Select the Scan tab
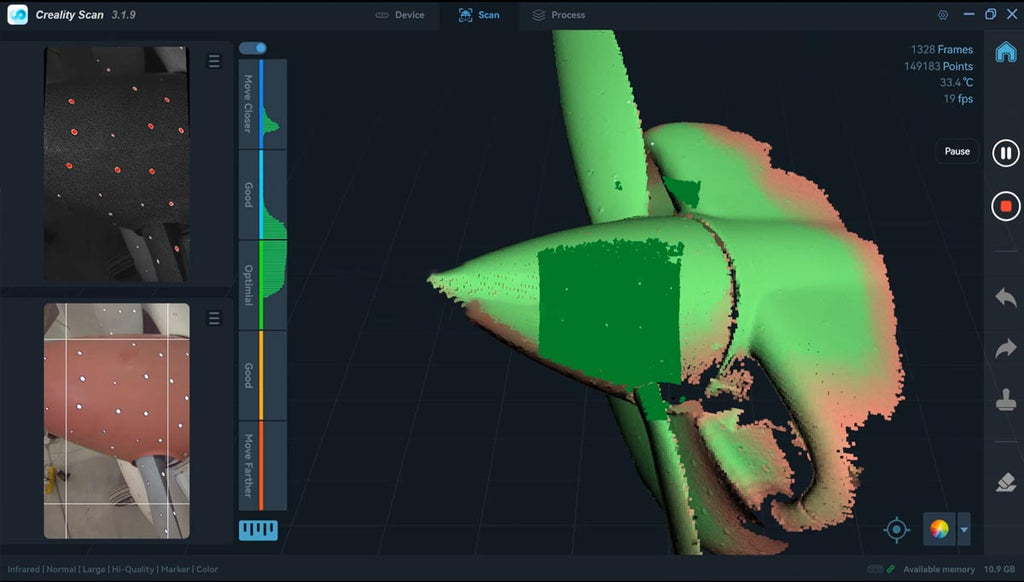This screenshot has width=1024, height=582. point(479,15)
